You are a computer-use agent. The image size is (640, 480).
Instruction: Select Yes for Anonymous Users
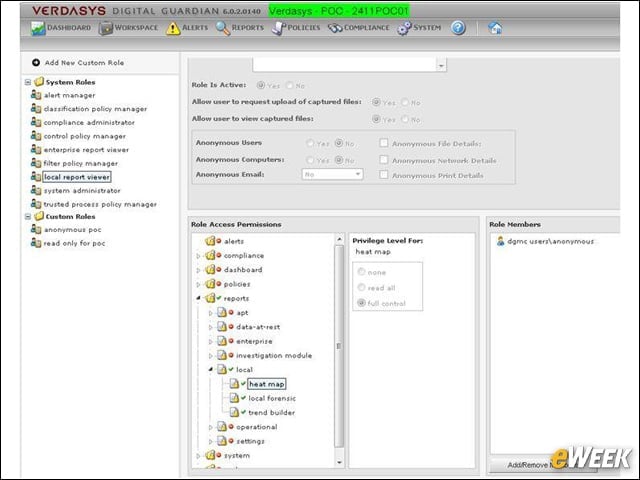(310, 143)
